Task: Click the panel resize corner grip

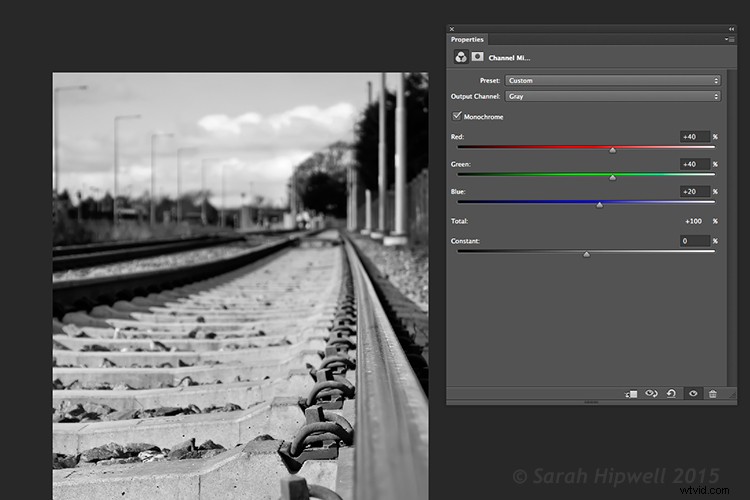Action: tap(732, 394)
